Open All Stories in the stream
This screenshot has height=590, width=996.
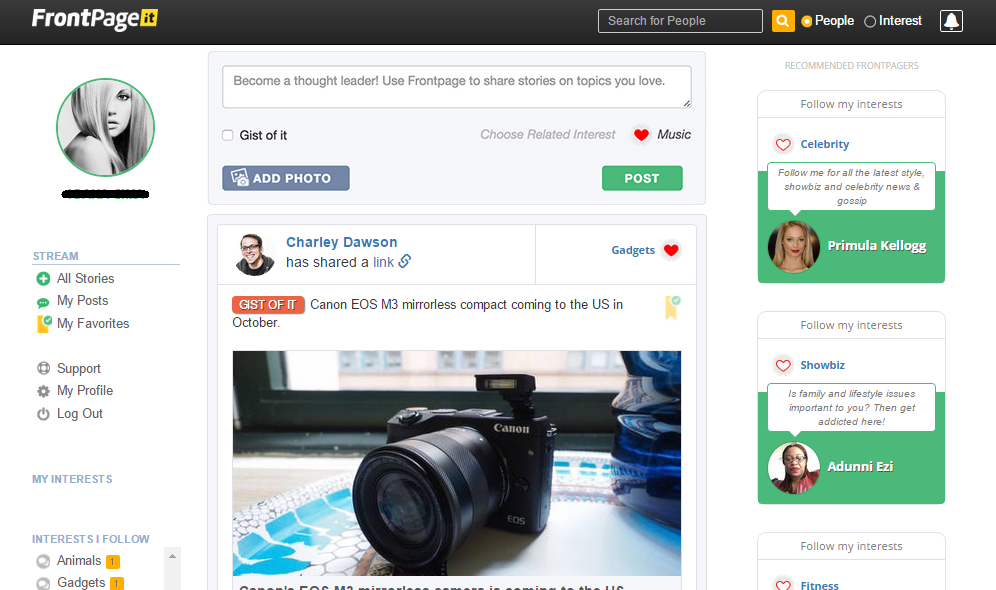coord(86,279)
